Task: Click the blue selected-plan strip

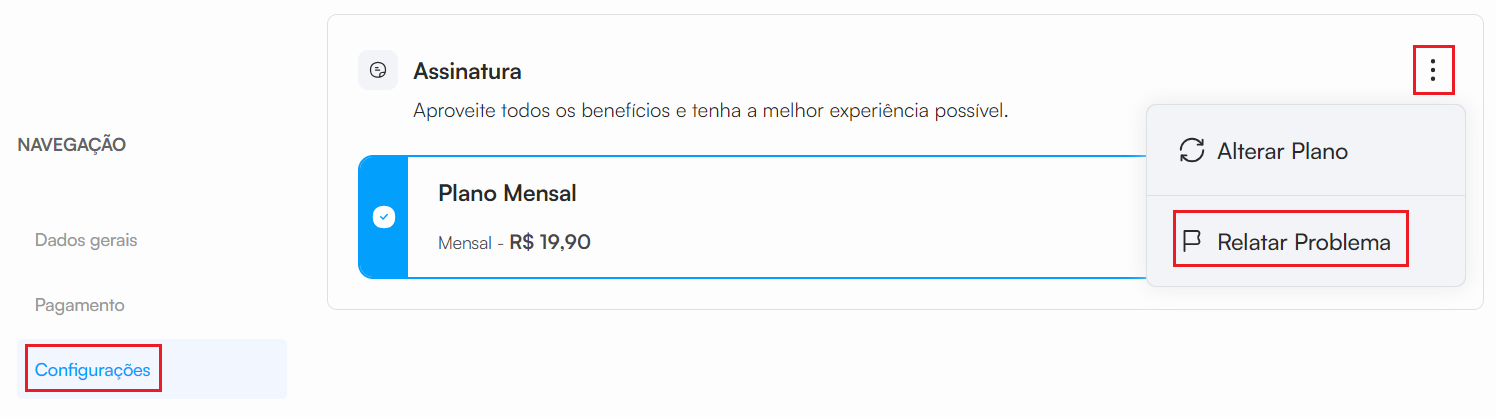Action: [396, 180]
